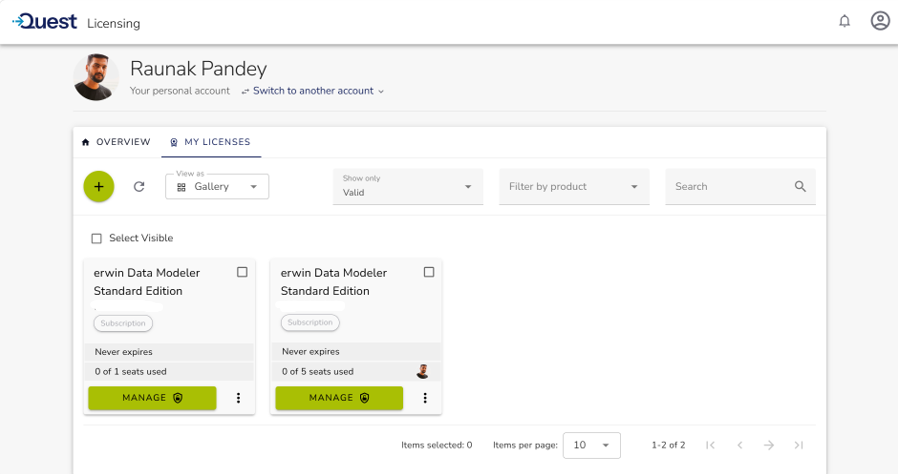
Task: Click the Quest logo
Action: pos(45,22)
